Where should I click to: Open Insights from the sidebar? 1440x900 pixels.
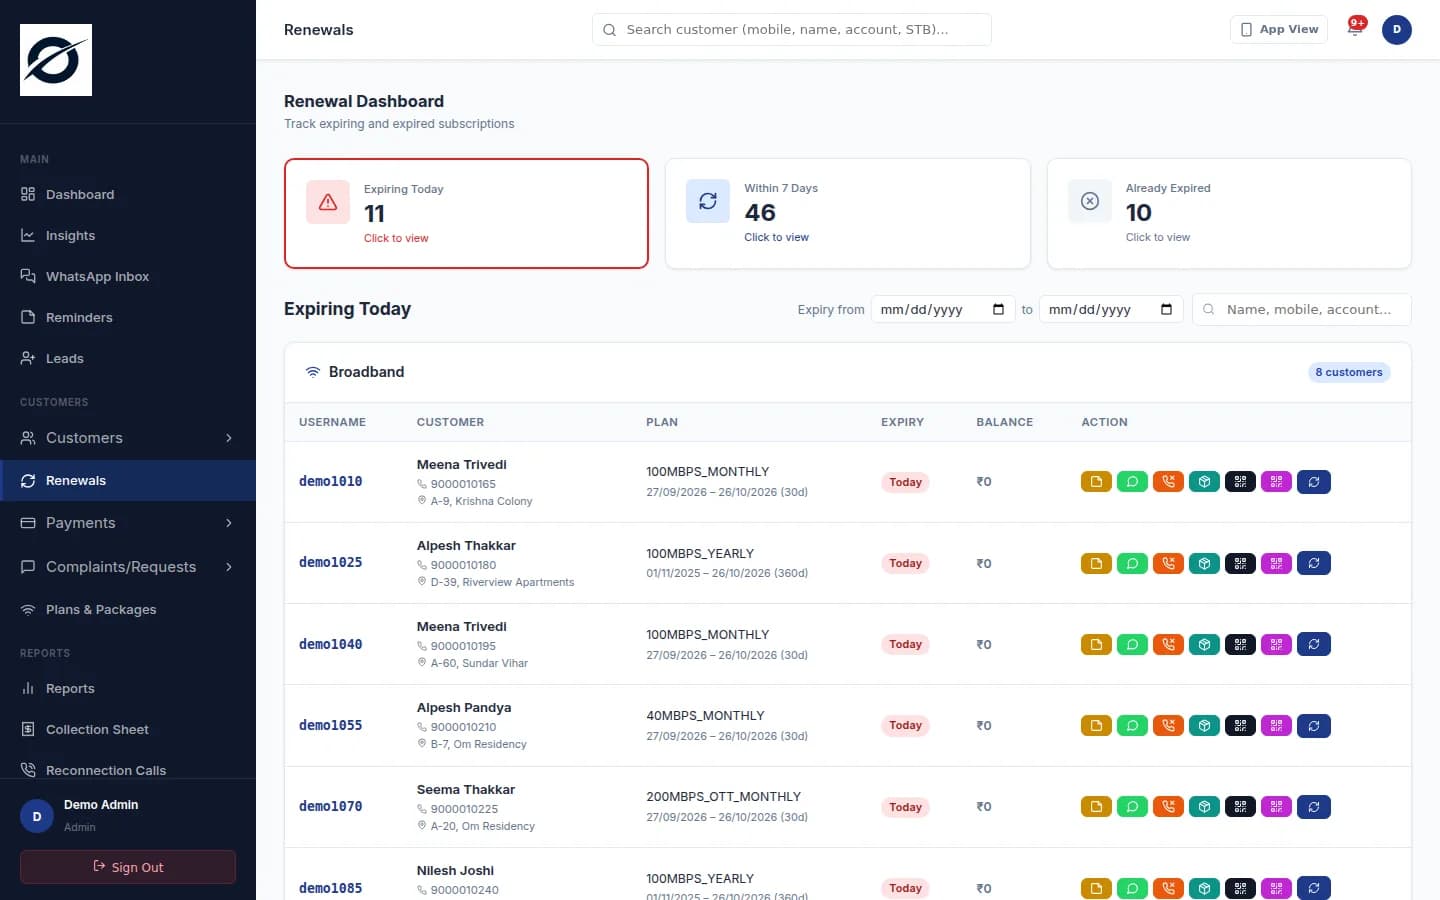tap(128, 236)
